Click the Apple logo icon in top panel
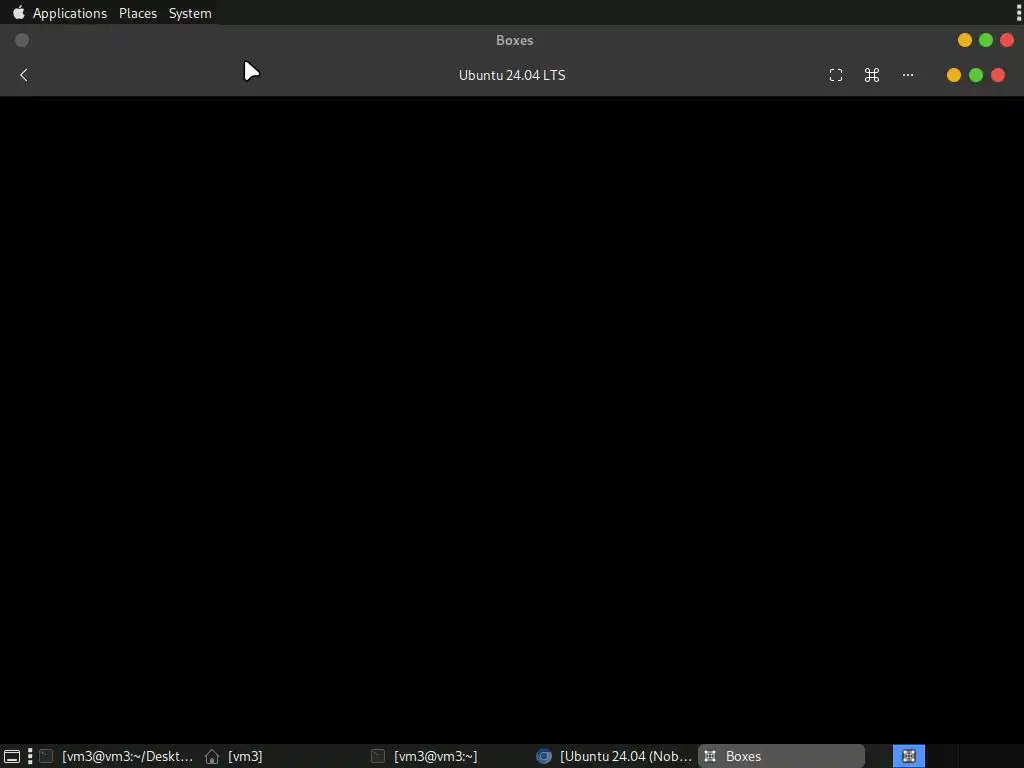1024x768 pixels. 18,12
